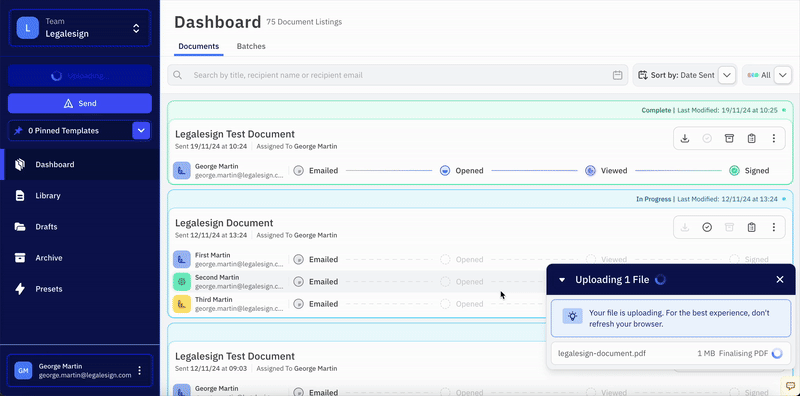The height and width of the screenshot is (396, 800).
Task: Collapse the Uploading 1 File panel
Action: pos(562,280)
